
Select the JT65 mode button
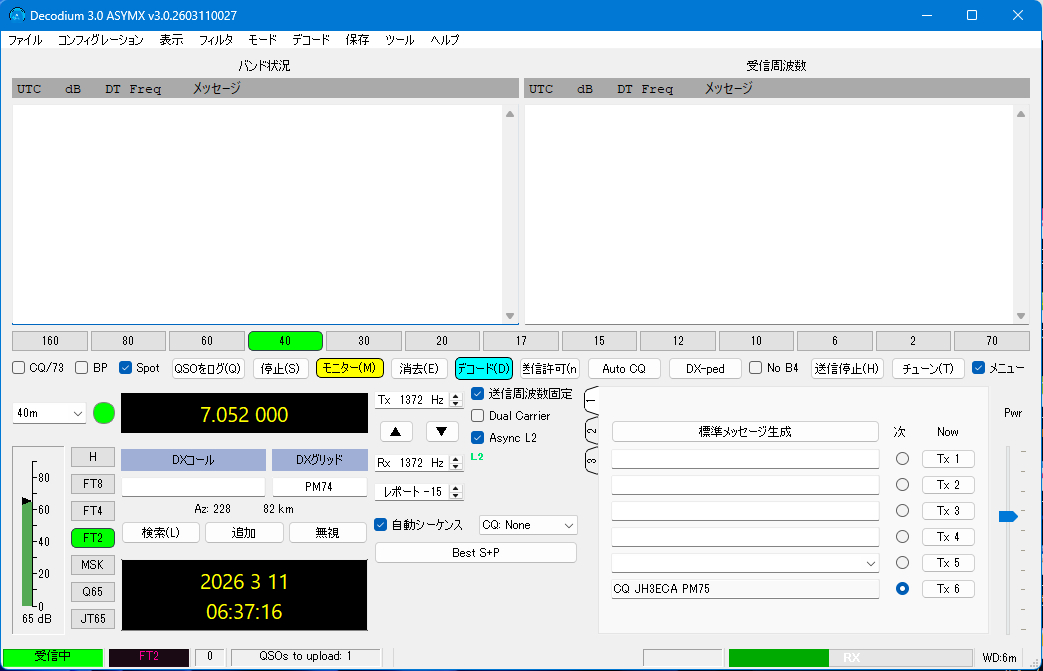tap(93, 619)
